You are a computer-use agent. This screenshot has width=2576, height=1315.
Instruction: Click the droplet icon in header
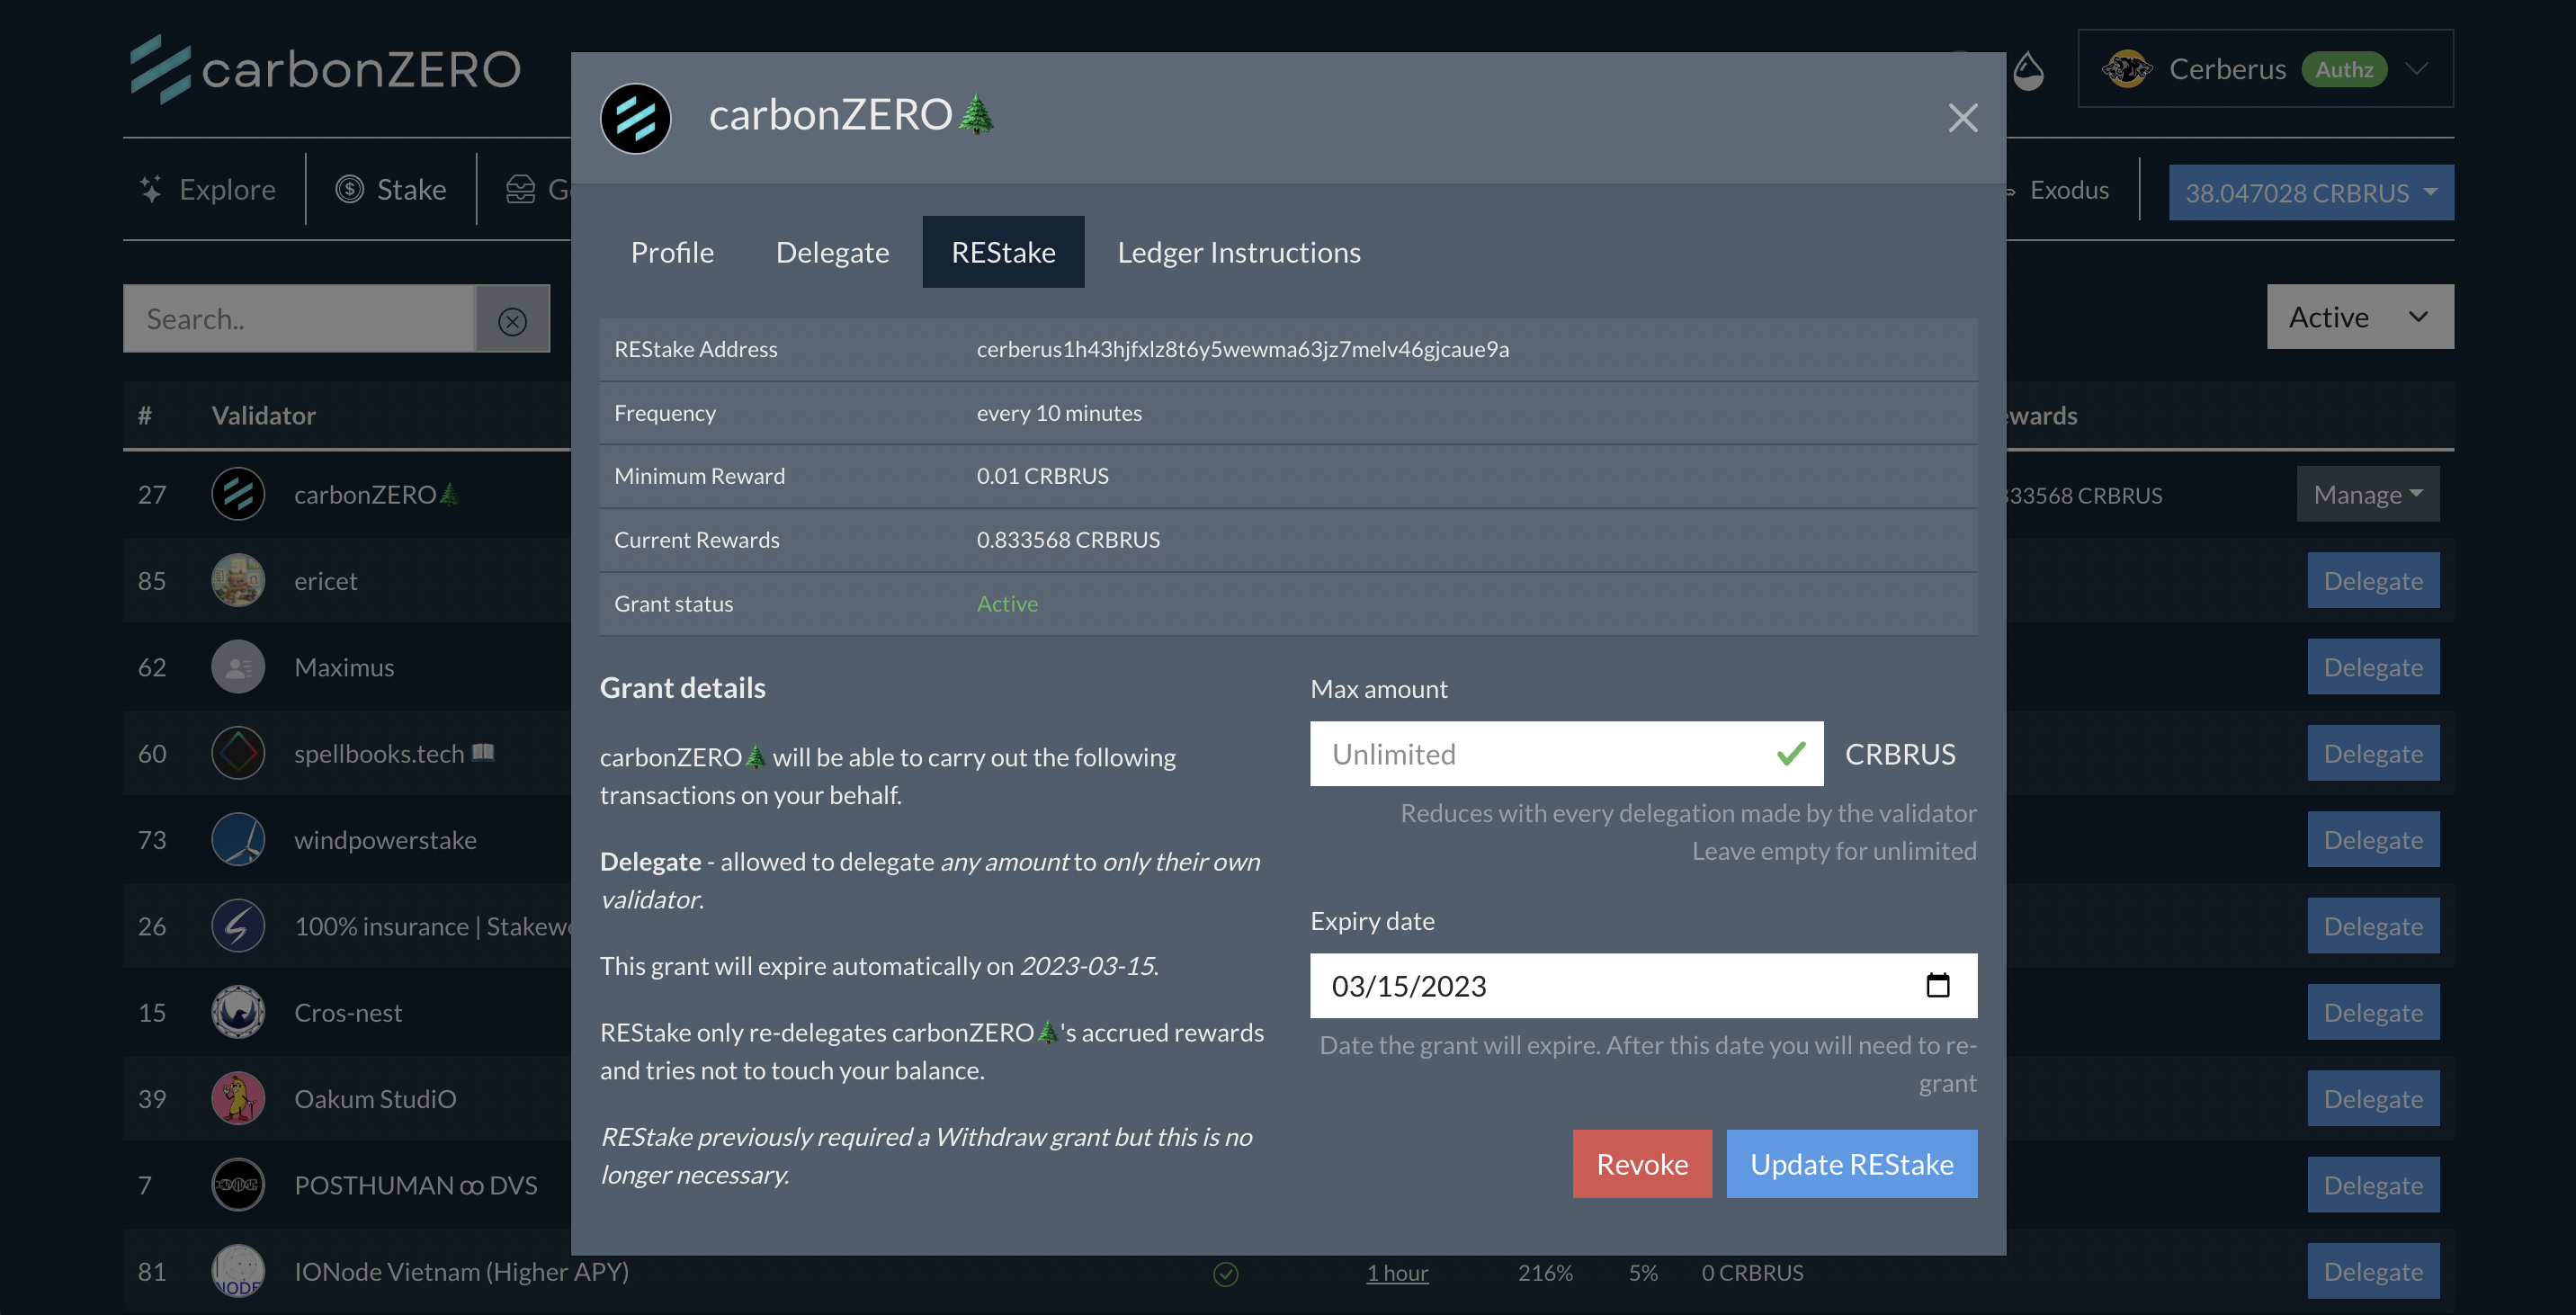2027,70
